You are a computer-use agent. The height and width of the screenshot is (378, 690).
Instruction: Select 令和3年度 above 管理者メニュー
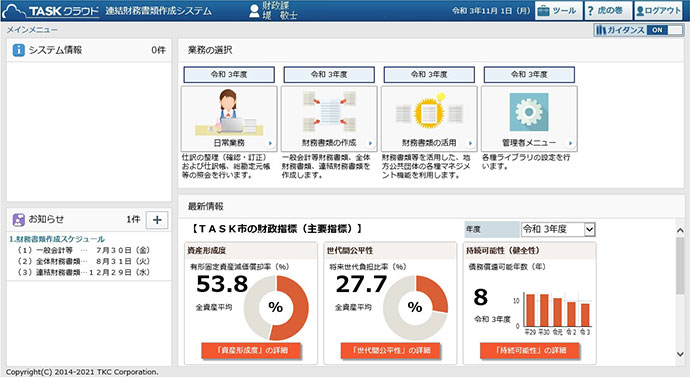[x=529, y=74]
